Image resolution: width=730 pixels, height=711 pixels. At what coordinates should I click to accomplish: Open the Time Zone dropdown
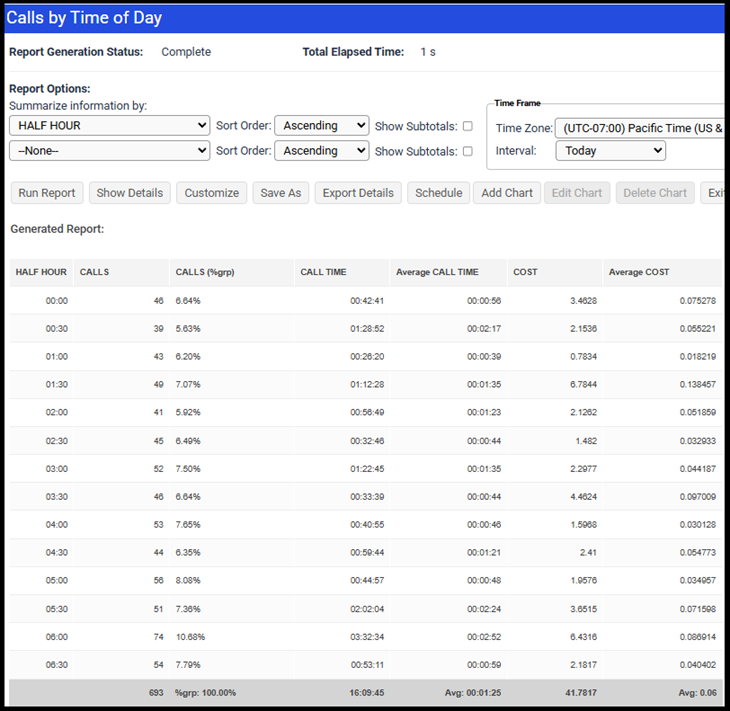640,128
